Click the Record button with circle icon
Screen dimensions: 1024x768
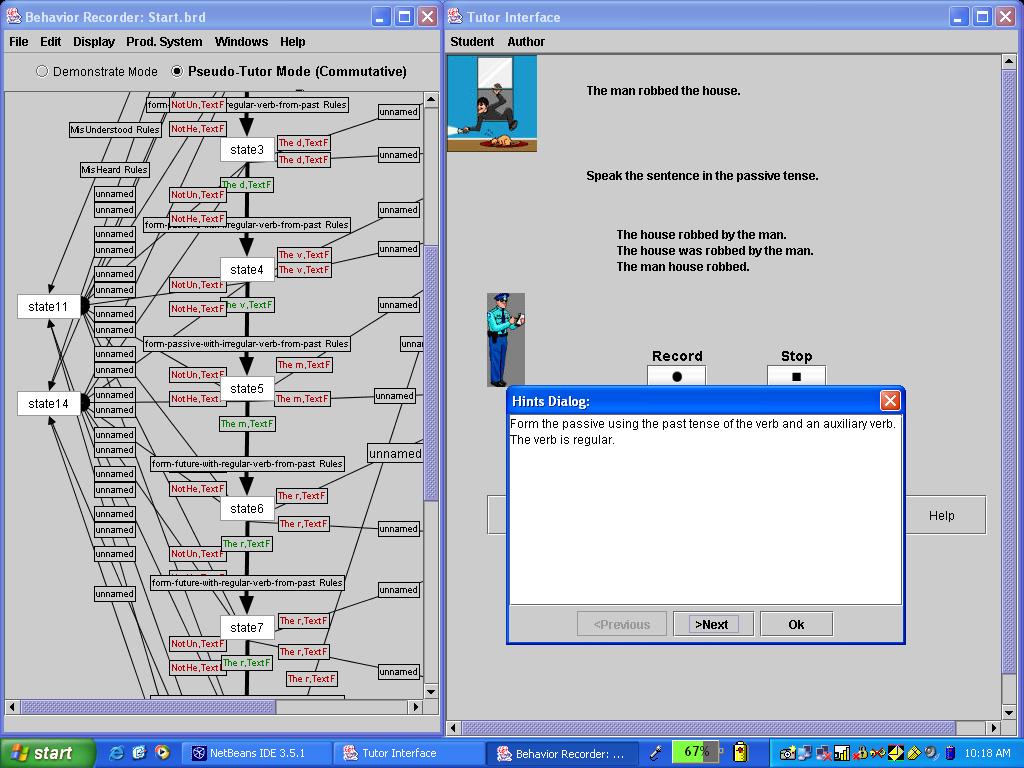point(676,376)
